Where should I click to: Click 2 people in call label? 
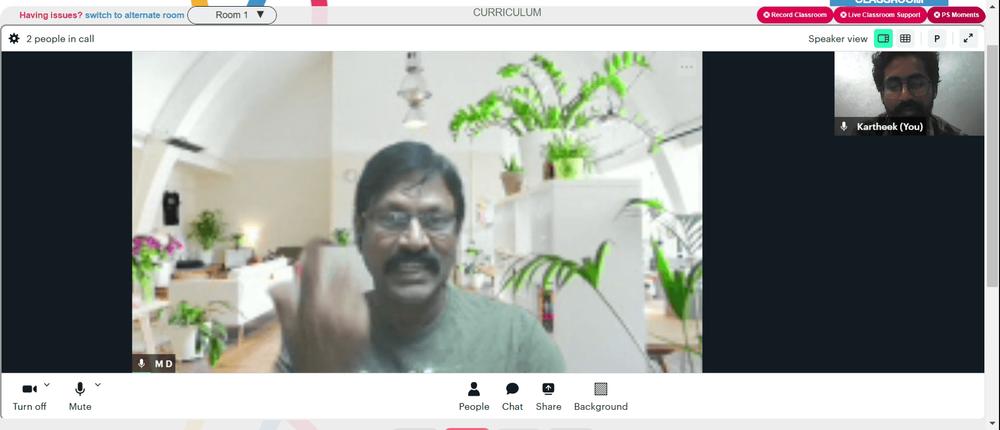[60, 39]
